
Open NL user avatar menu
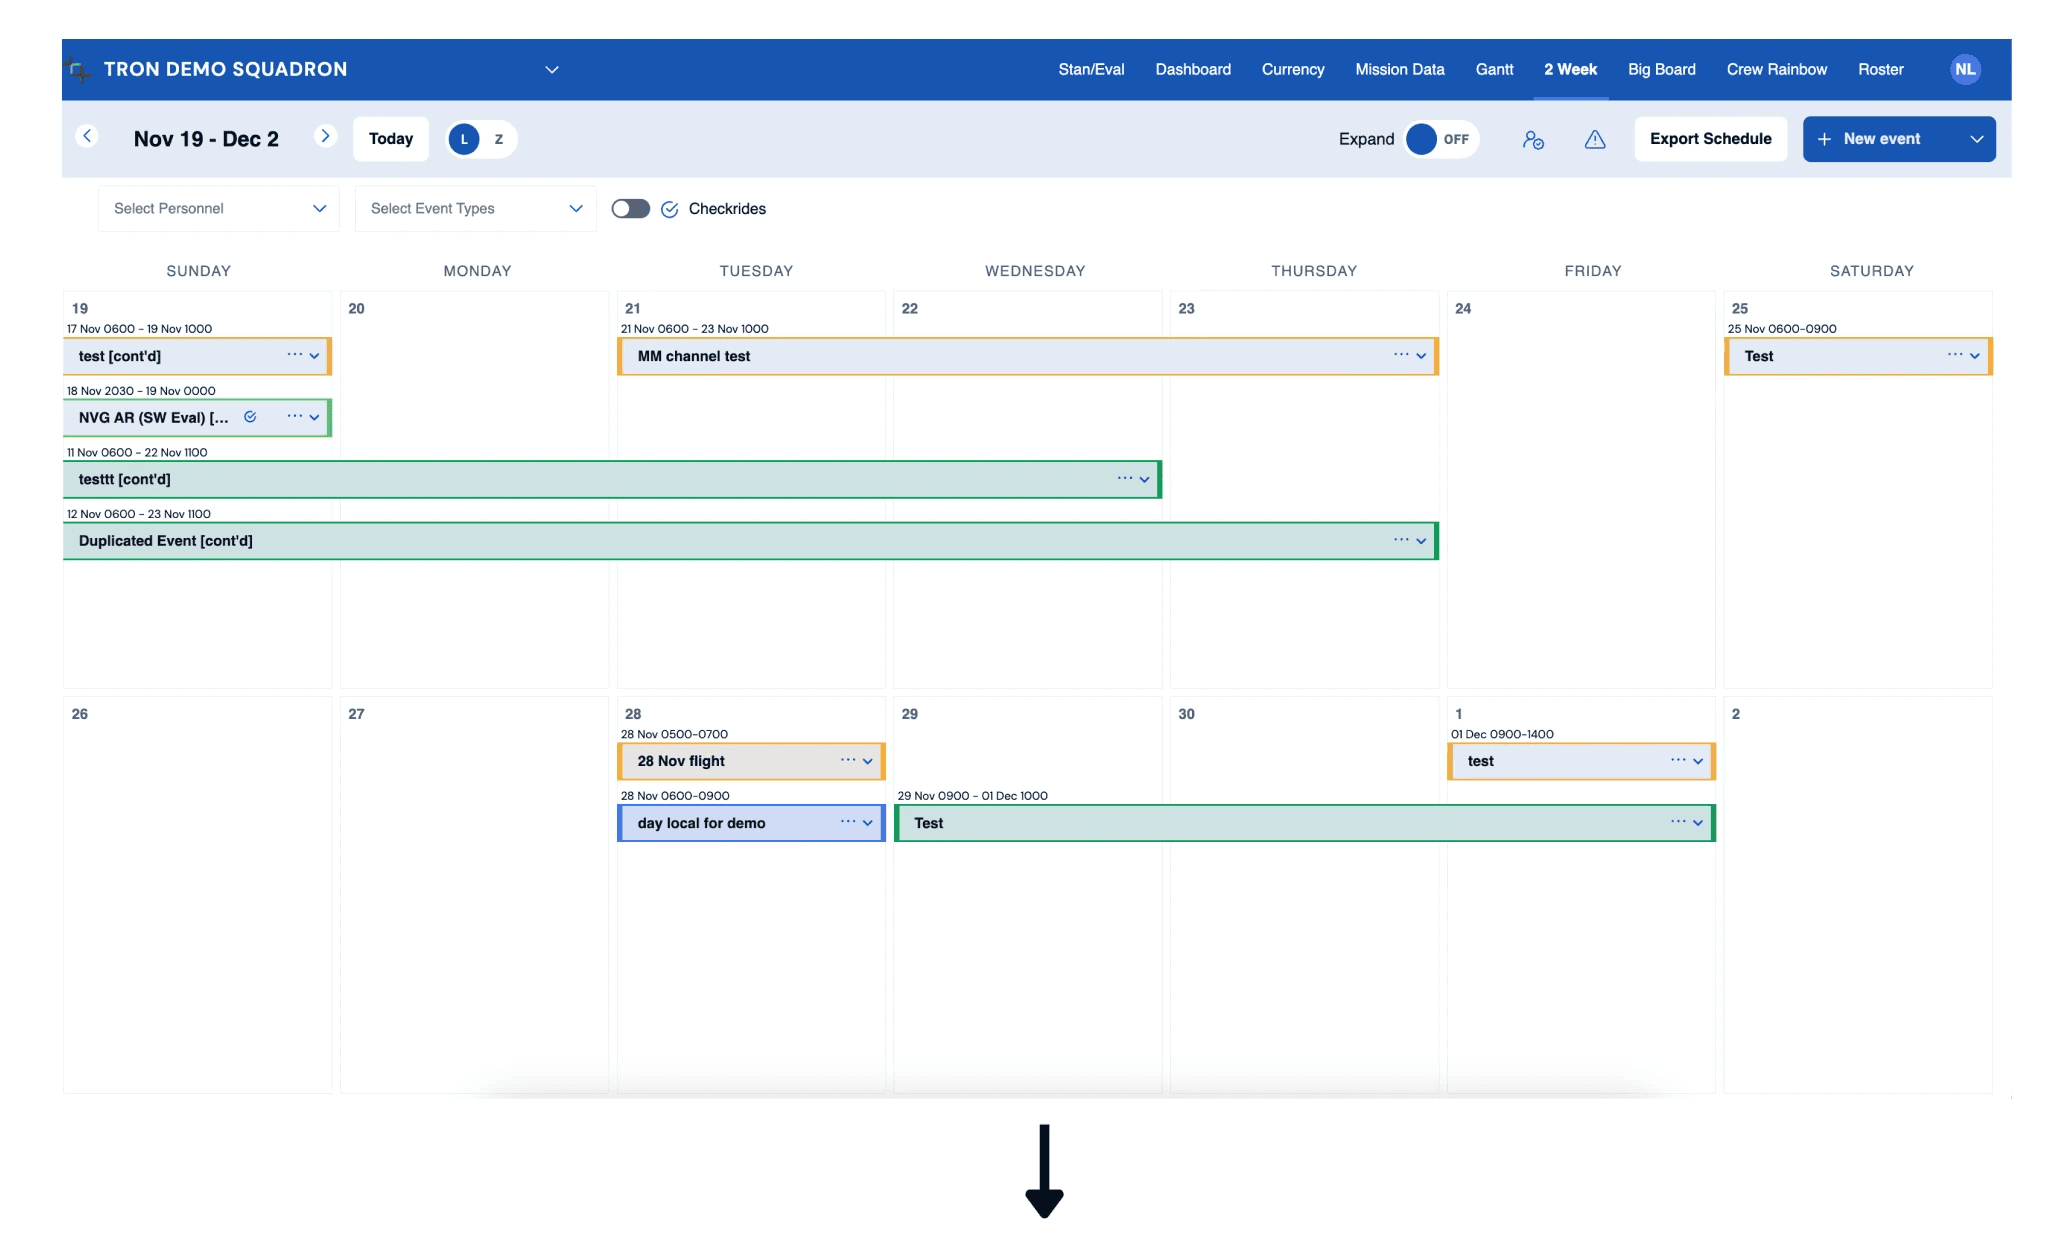pyautogui.click(x=1965, y=70)
